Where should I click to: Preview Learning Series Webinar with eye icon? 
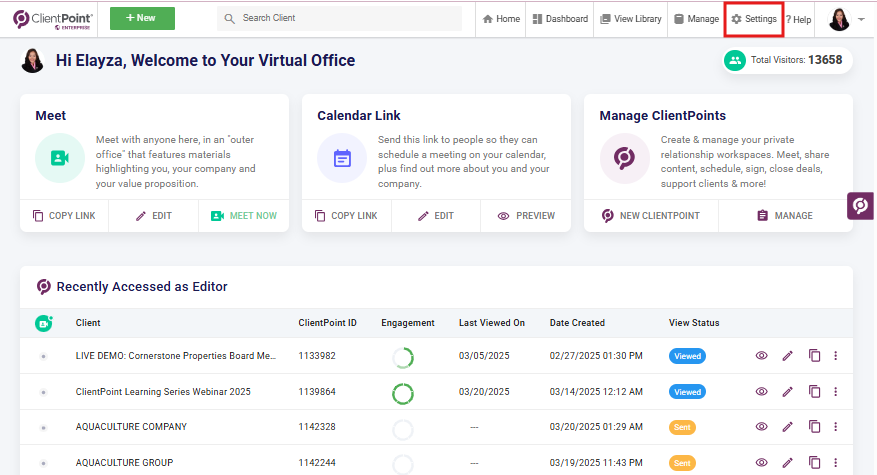[x=761, y=392]
